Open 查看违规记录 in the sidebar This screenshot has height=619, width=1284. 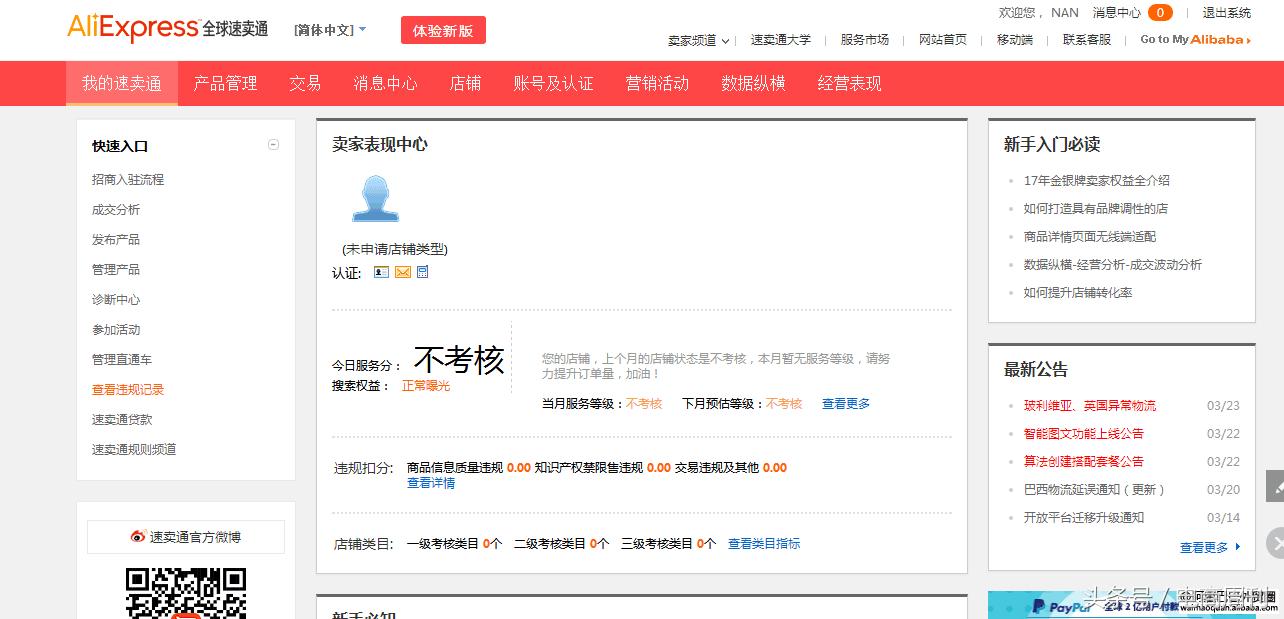pyautogui.click(x=127, y=389)
